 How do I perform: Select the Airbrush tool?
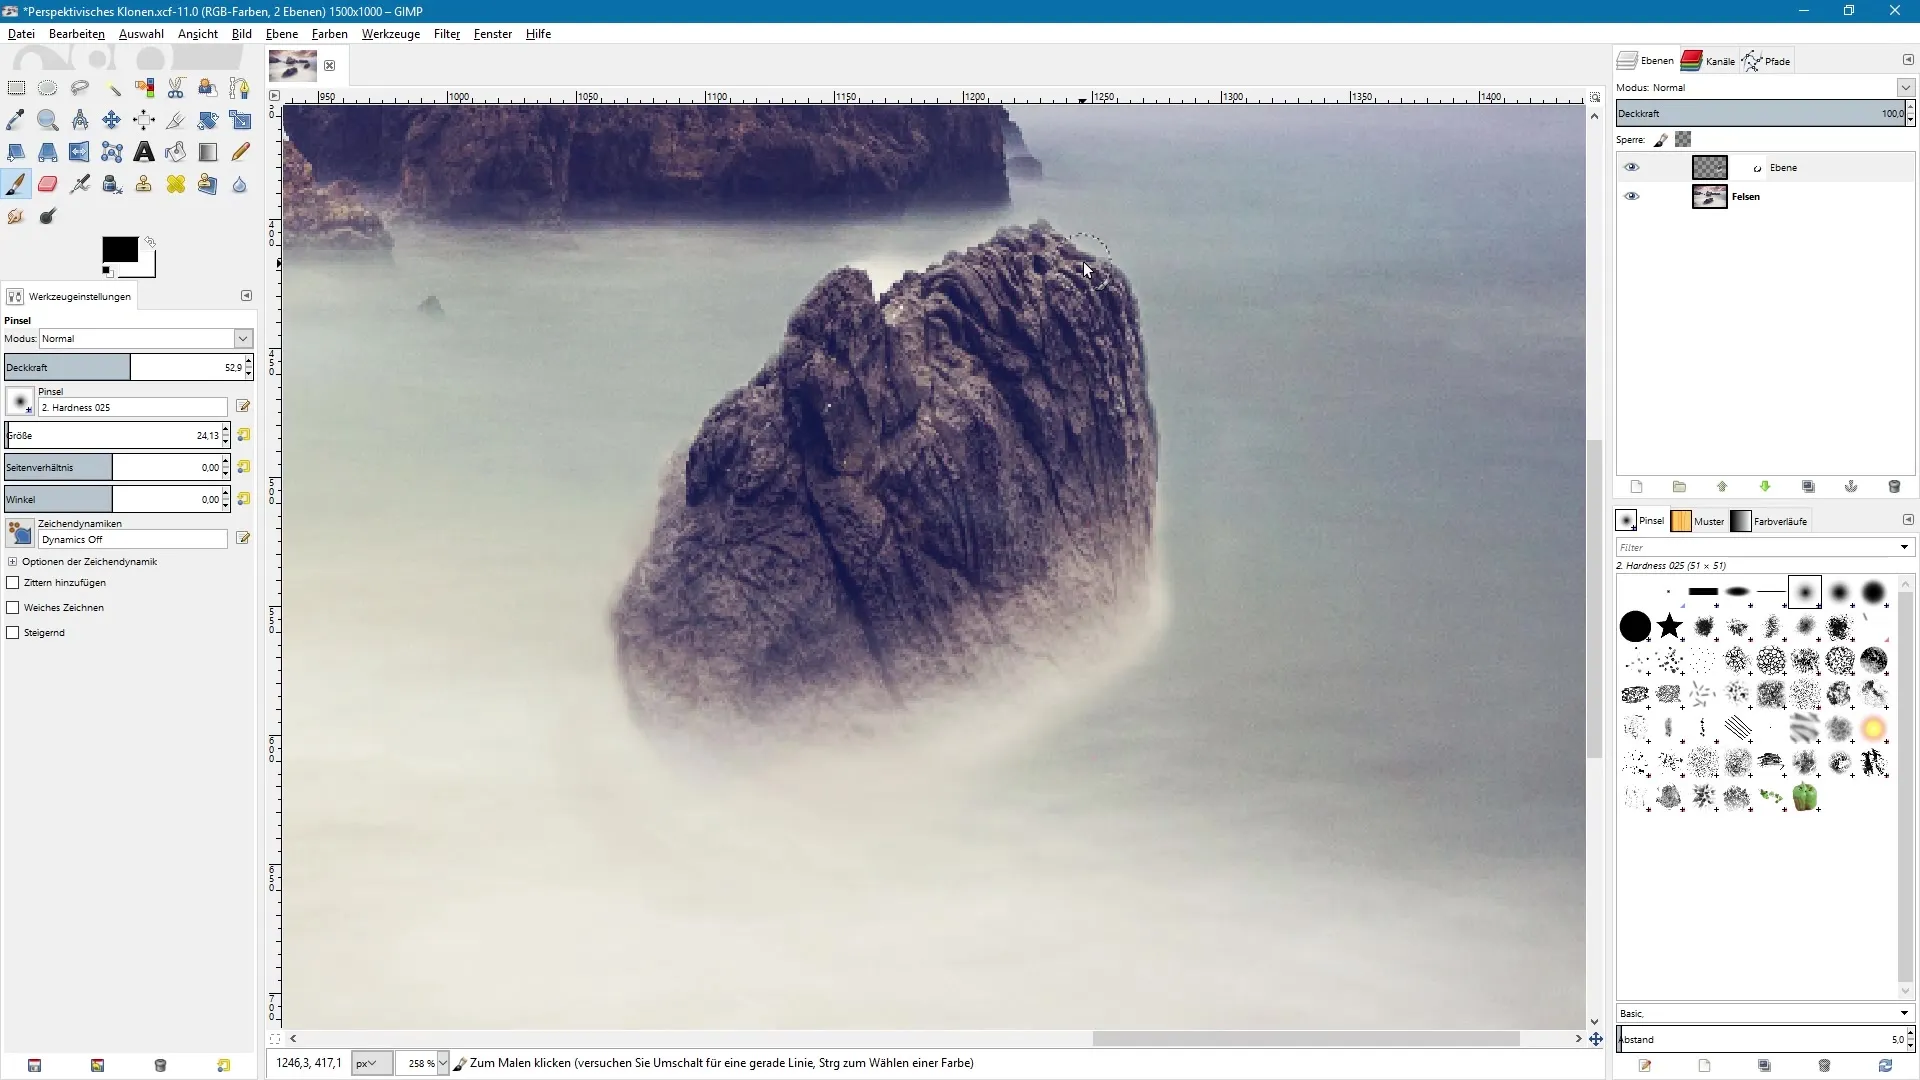click(80, 184)
